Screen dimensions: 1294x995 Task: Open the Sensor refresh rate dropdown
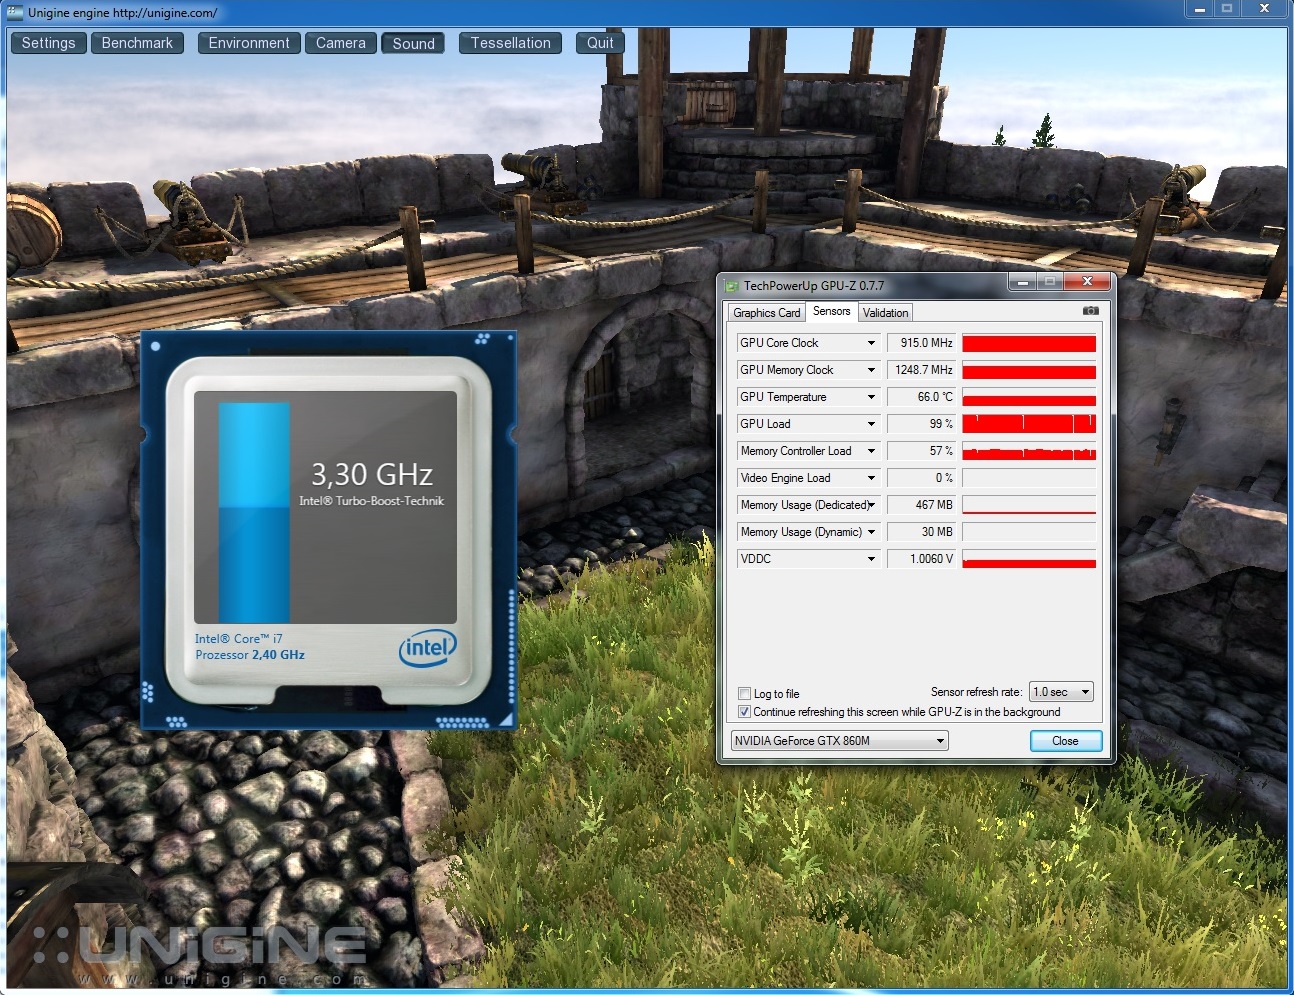(x=1061, y=692)
